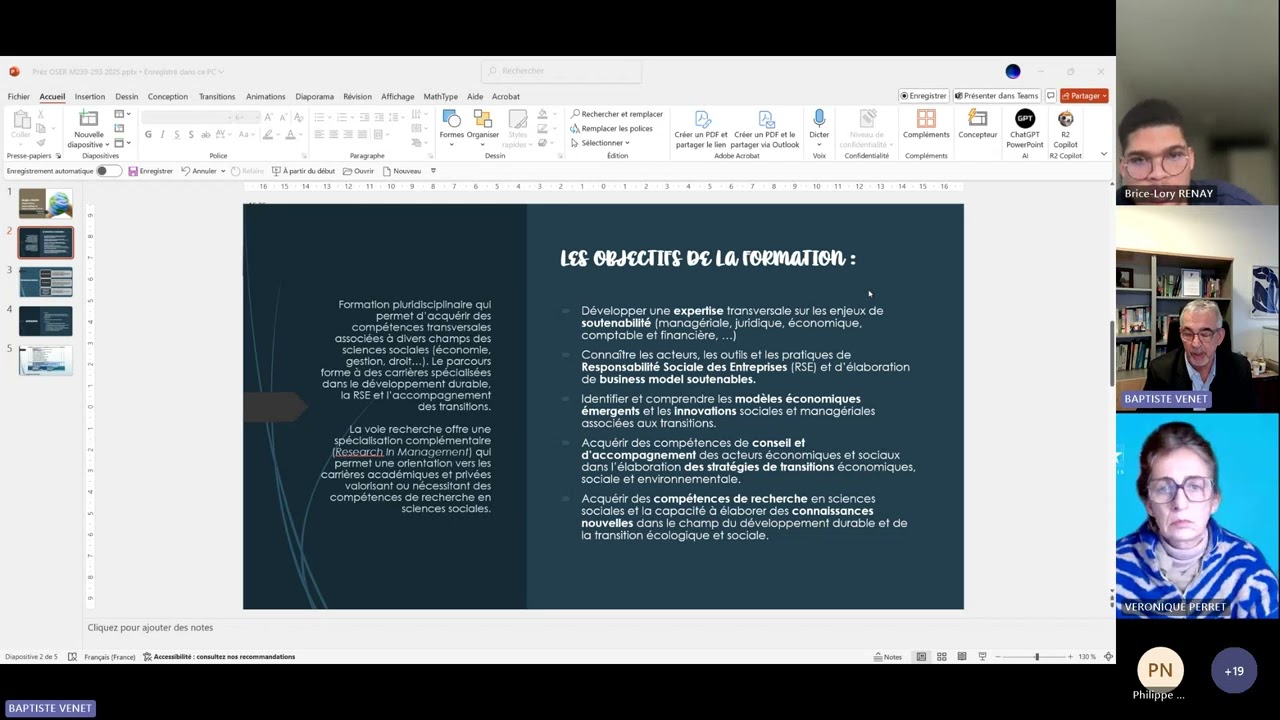Click Français (France) language indicator
This screenshot has width=1280, height=720.
[x=110, y=657]
